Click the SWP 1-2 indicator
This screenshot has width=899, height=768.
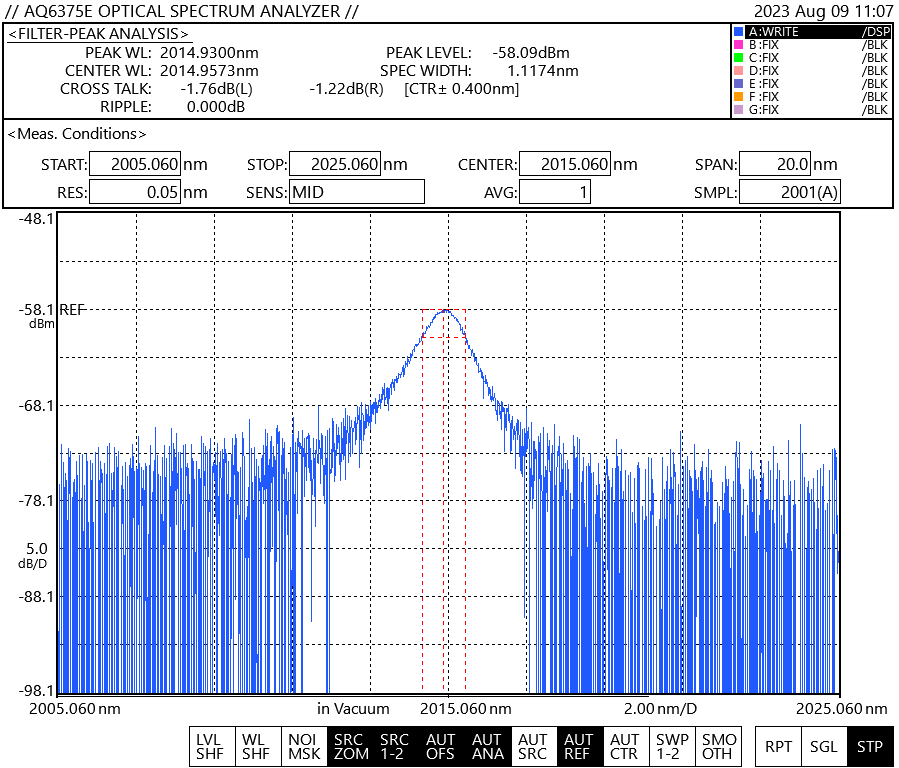(671, 746)
